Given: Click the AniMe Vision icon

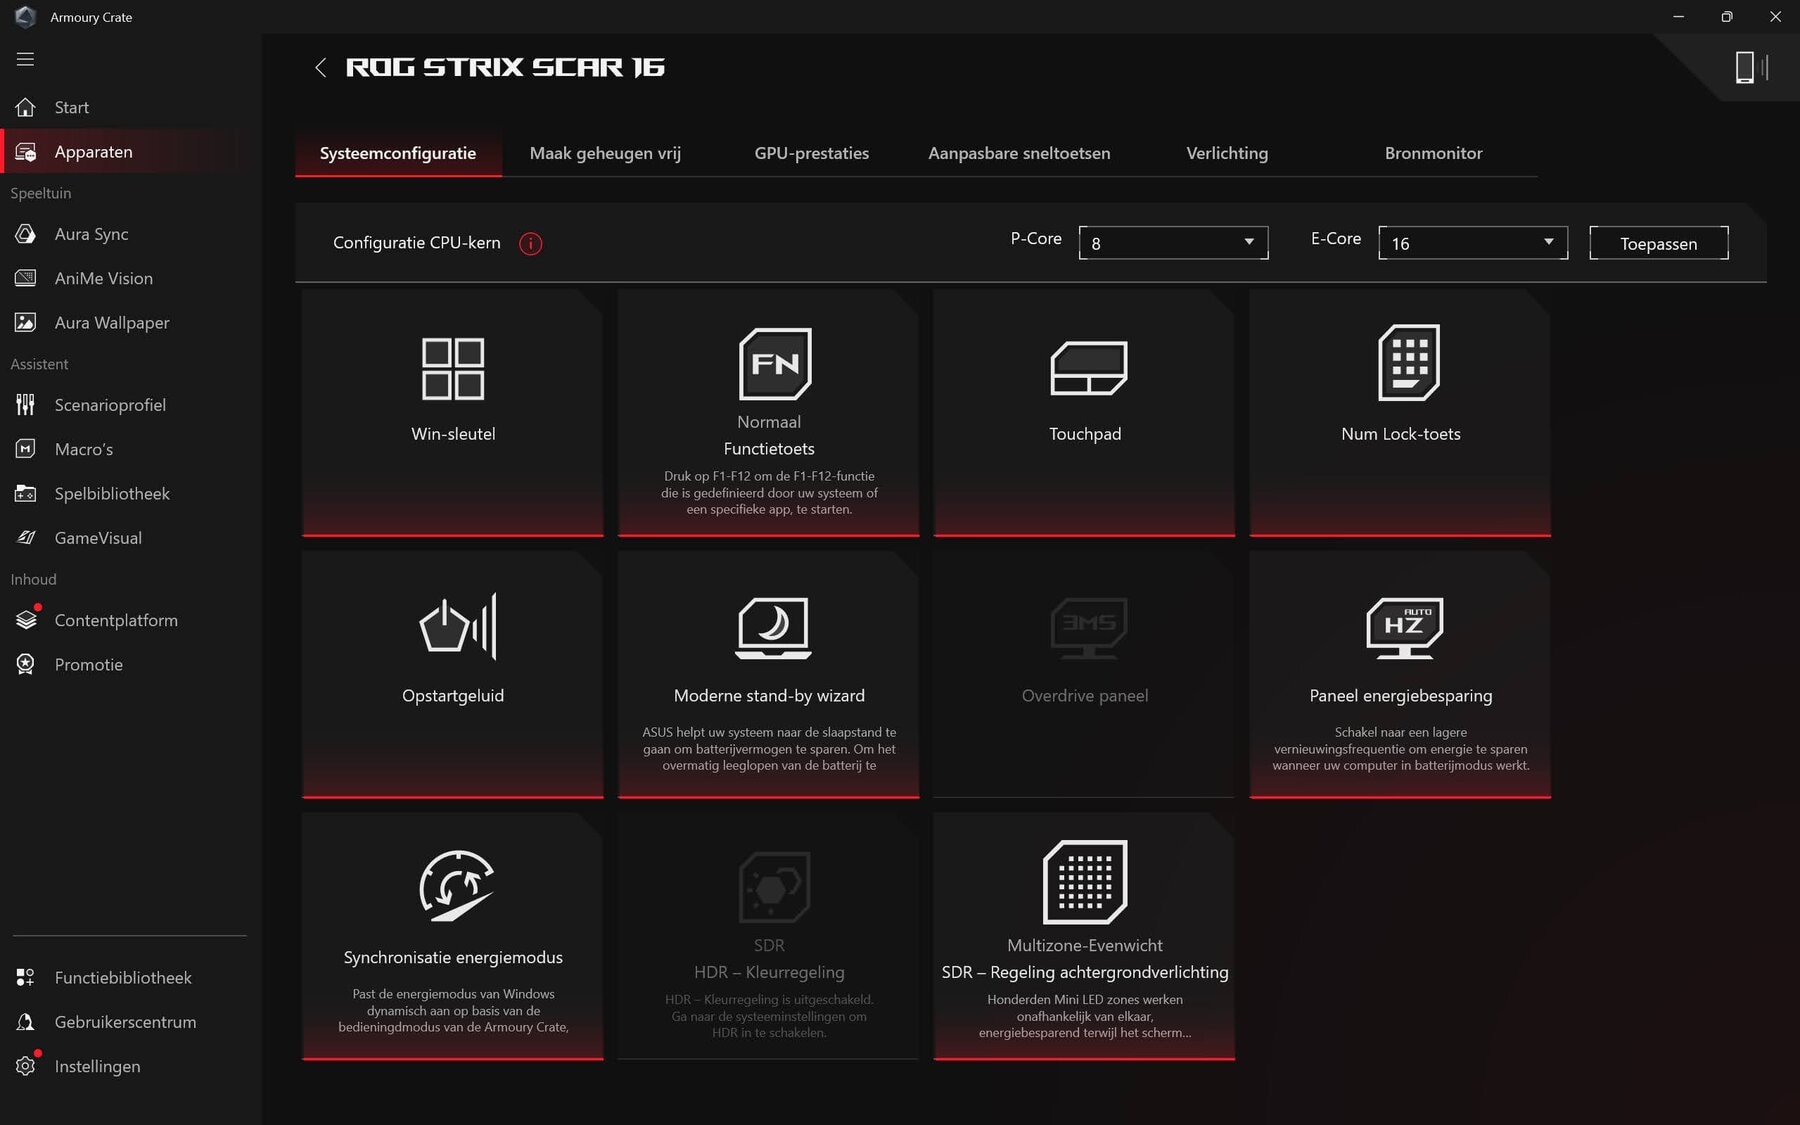Looking at the screenshot, I should [x=25, y=278].
